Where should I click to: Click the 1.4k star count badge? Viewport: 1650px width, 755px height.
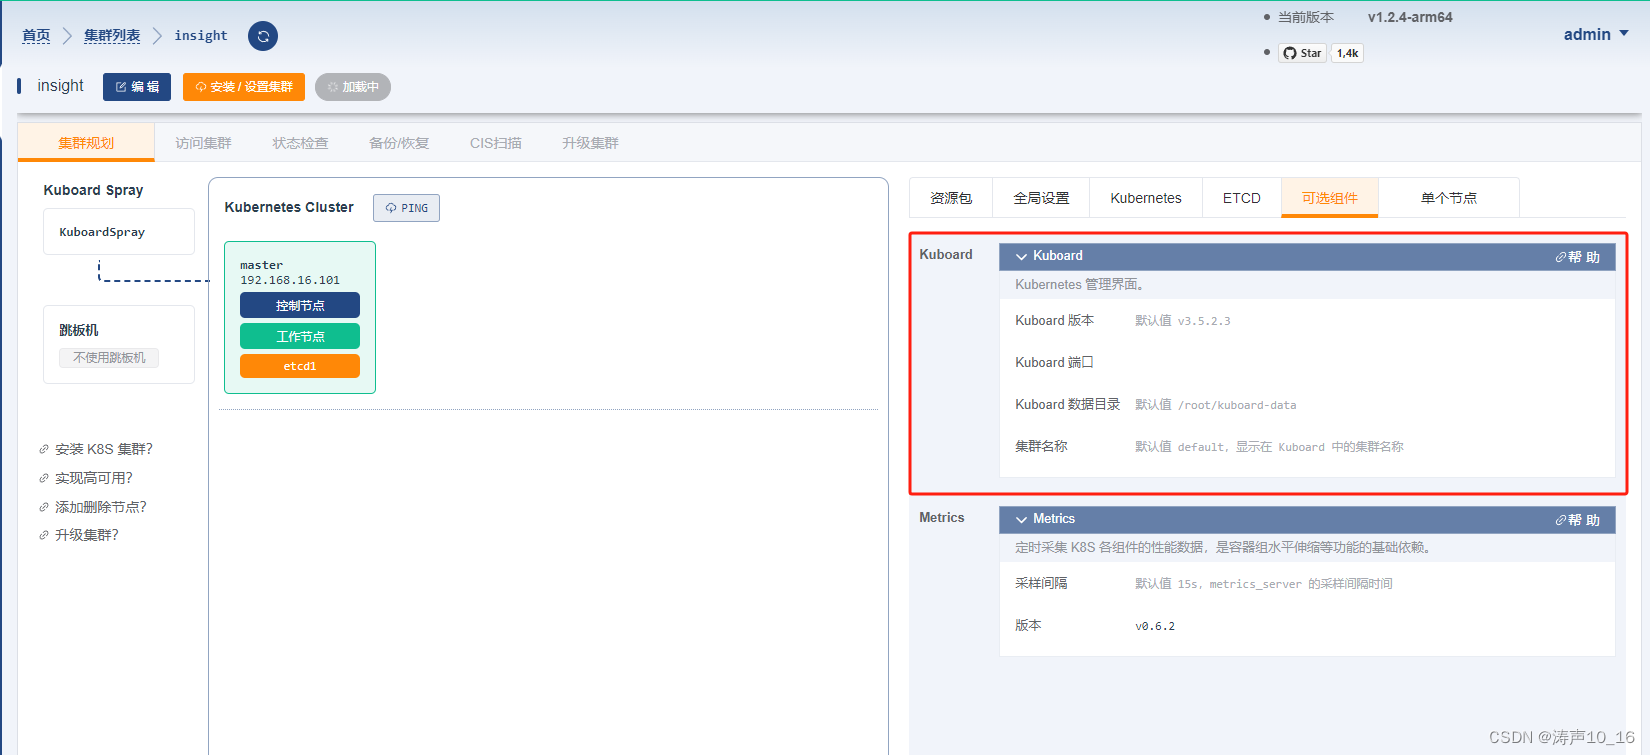pos(1347,53)
